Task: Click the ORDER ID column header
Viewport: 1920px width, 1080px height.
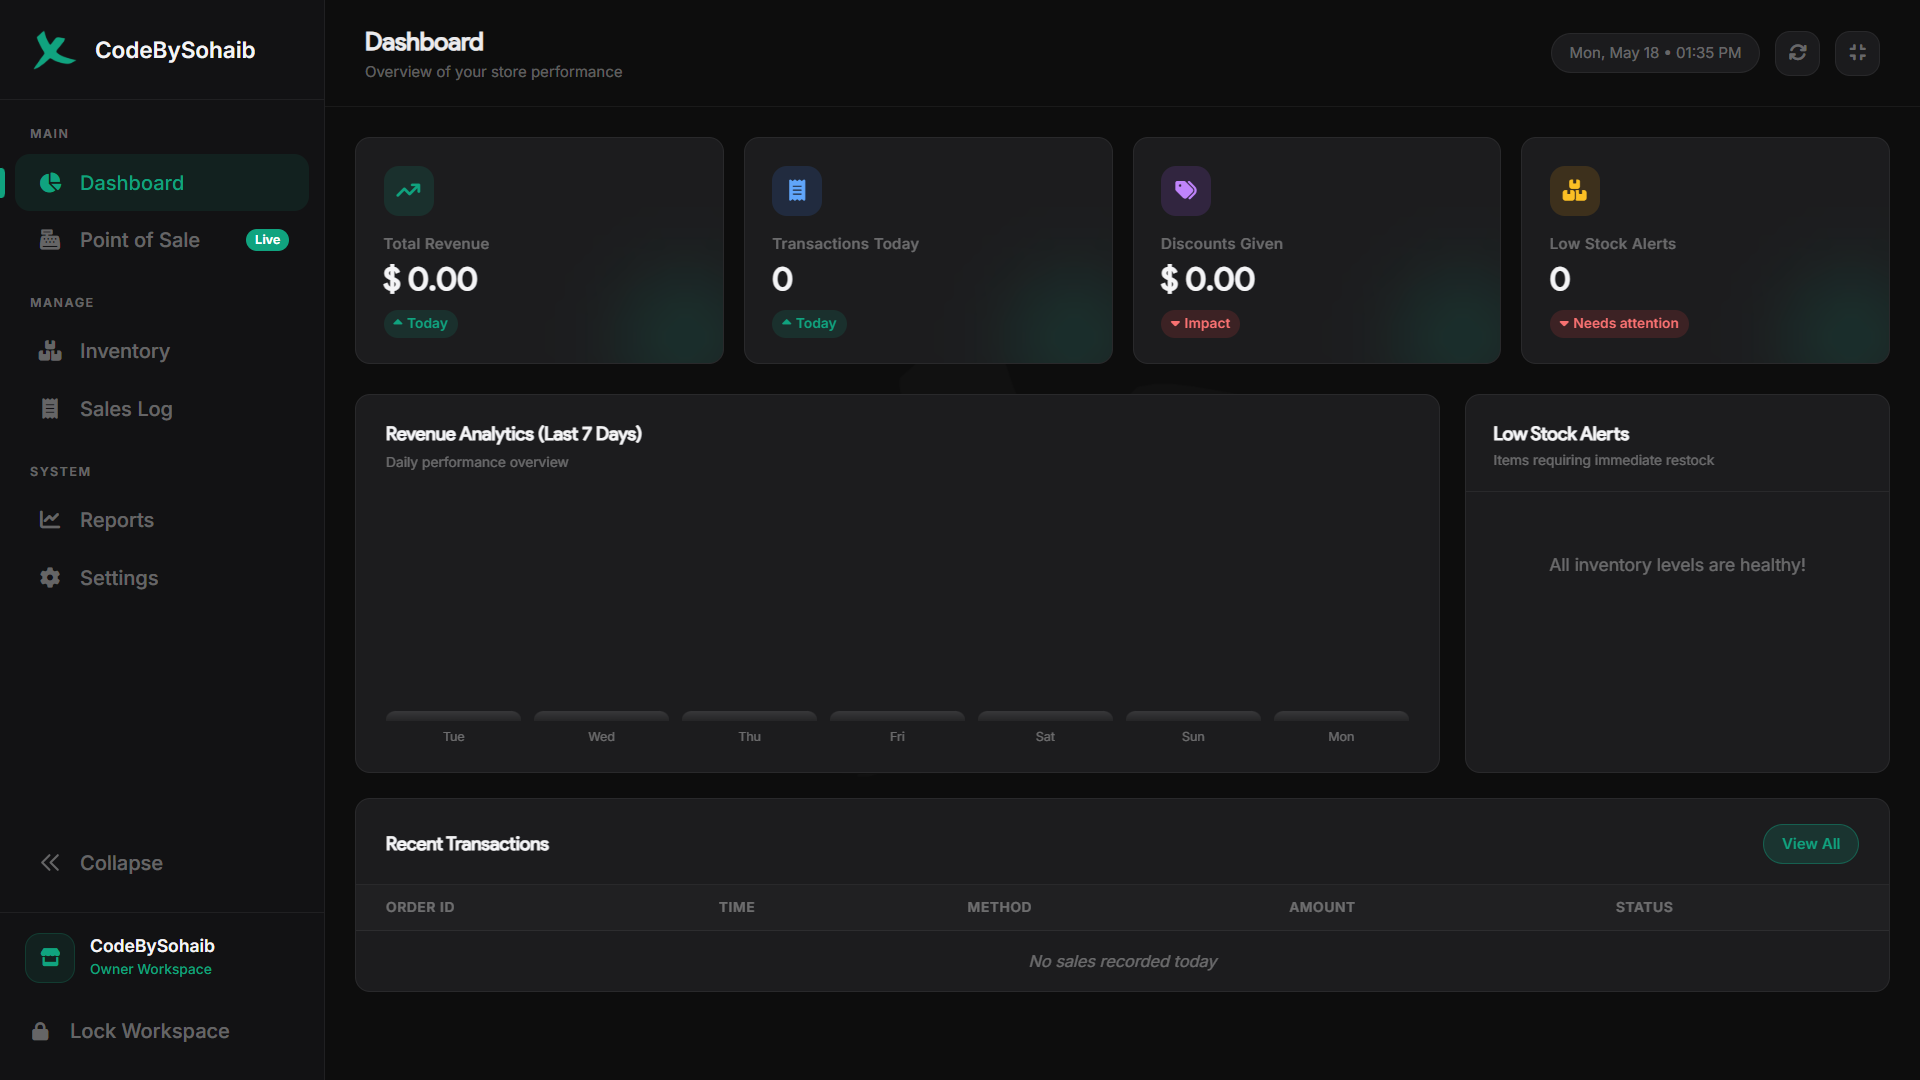Action: 420,907
